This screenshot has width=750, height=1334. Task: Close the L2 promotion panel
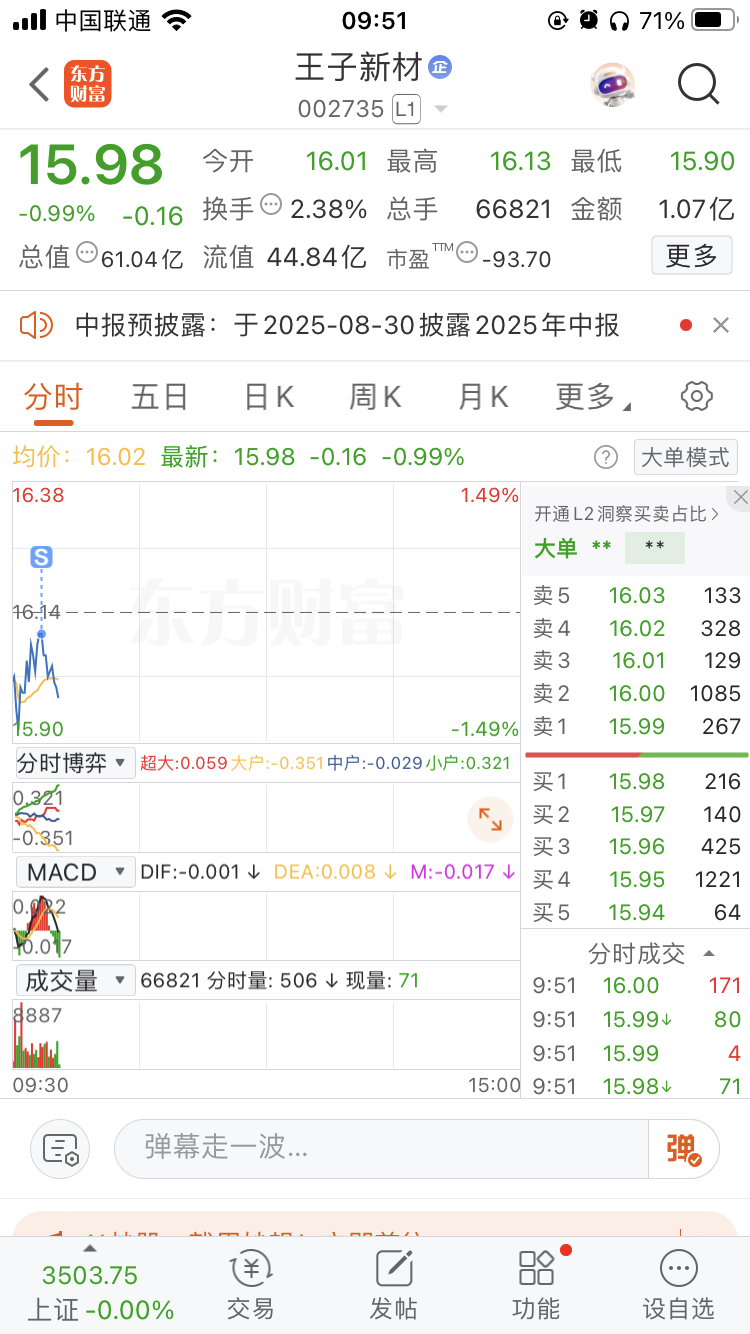(x=740, y=497)
